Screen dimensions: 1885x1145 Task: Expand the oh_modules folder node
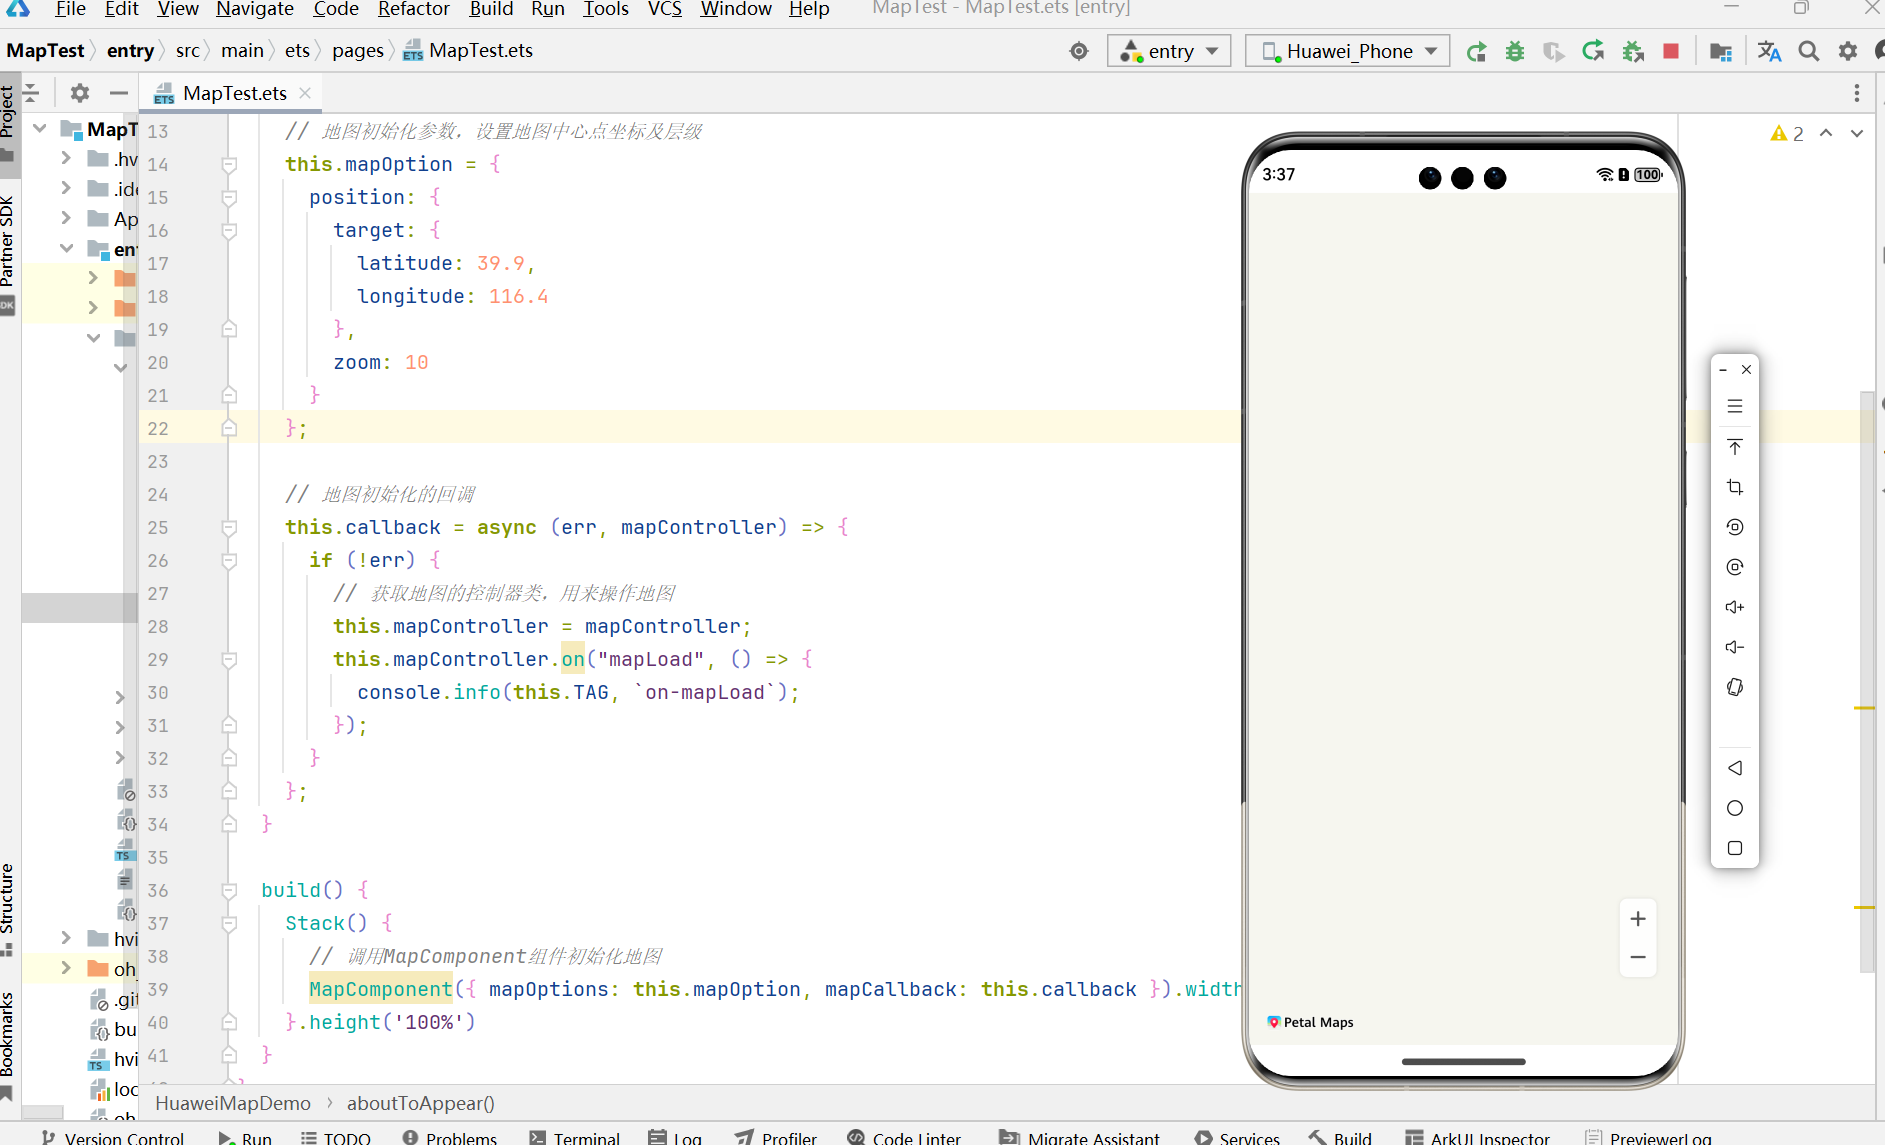click(66, 968)
